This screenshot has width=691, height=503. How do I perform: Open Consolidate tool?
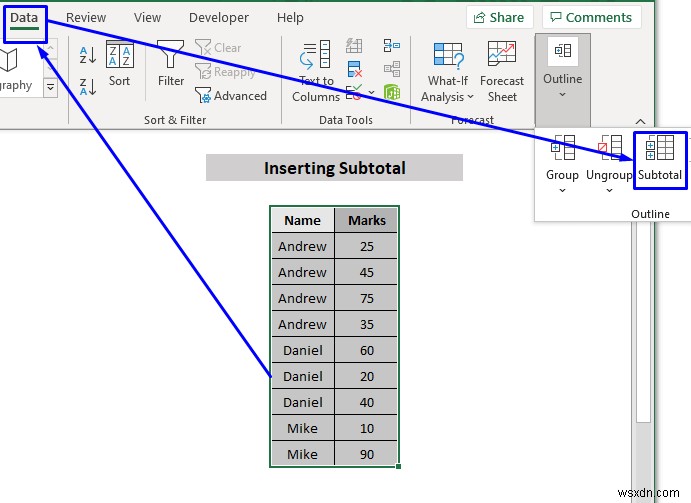[x=392, y=45]
